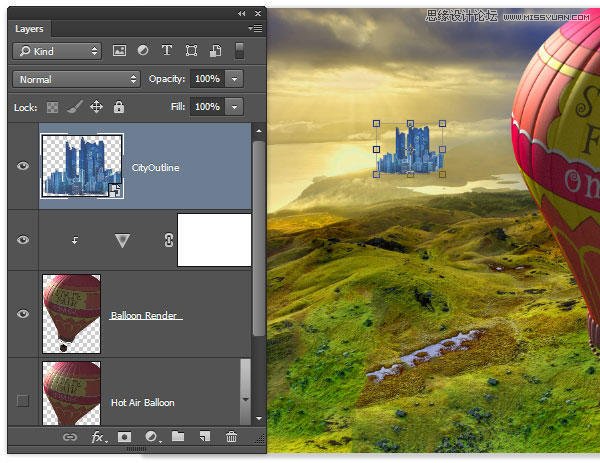Click the CityOutline layer name
This screenshot has height=463, width=600.
[x=155, y=168]
